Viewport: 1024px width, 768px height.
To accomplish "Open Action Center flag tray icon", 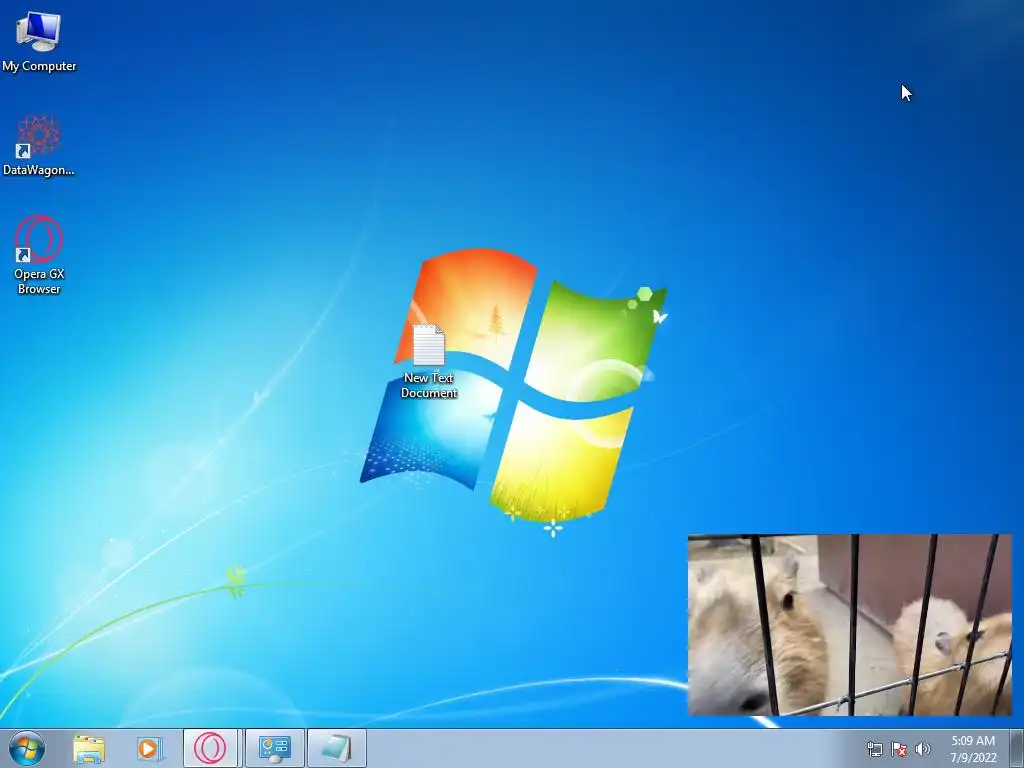I will 899,749.
